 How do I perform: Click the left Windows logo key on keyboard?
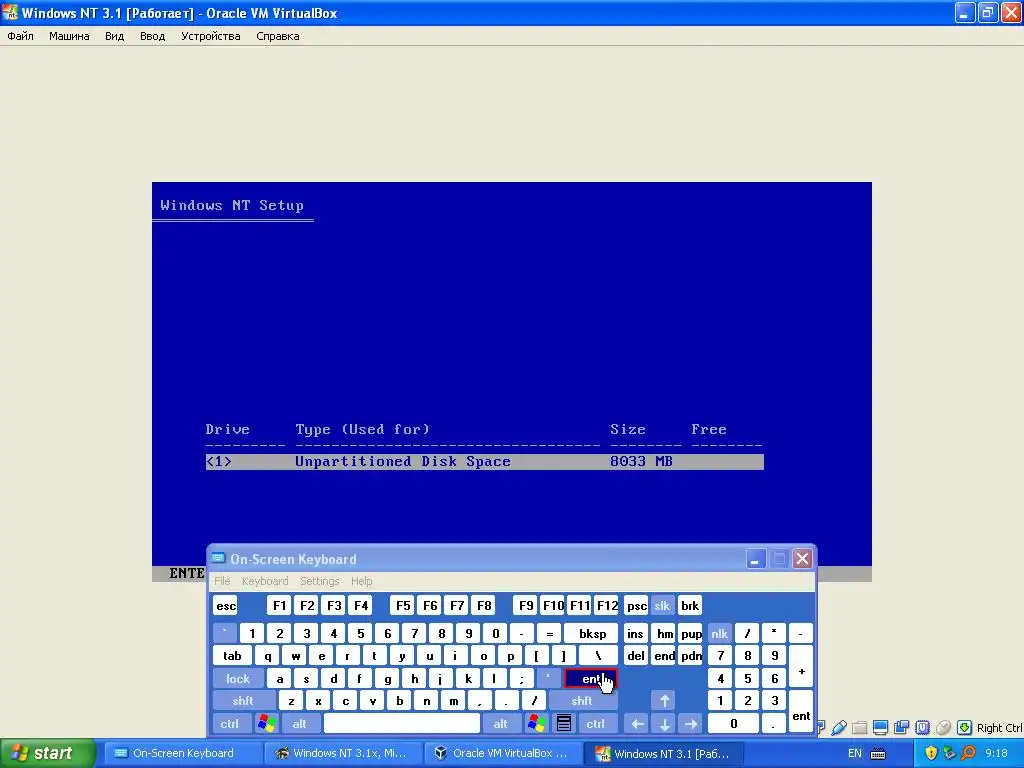tap(266, 723)
